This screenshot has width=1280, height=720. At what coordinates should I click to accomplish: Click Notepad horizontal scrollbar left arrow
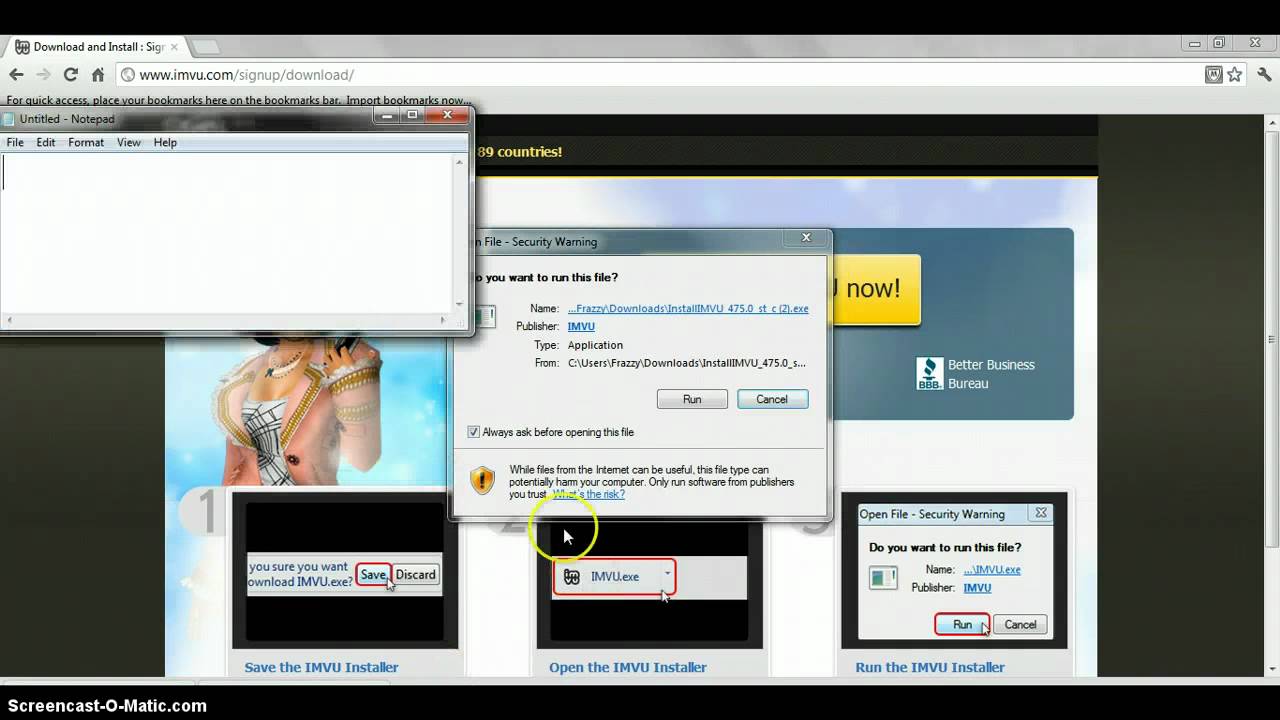[x=8, y=320]
